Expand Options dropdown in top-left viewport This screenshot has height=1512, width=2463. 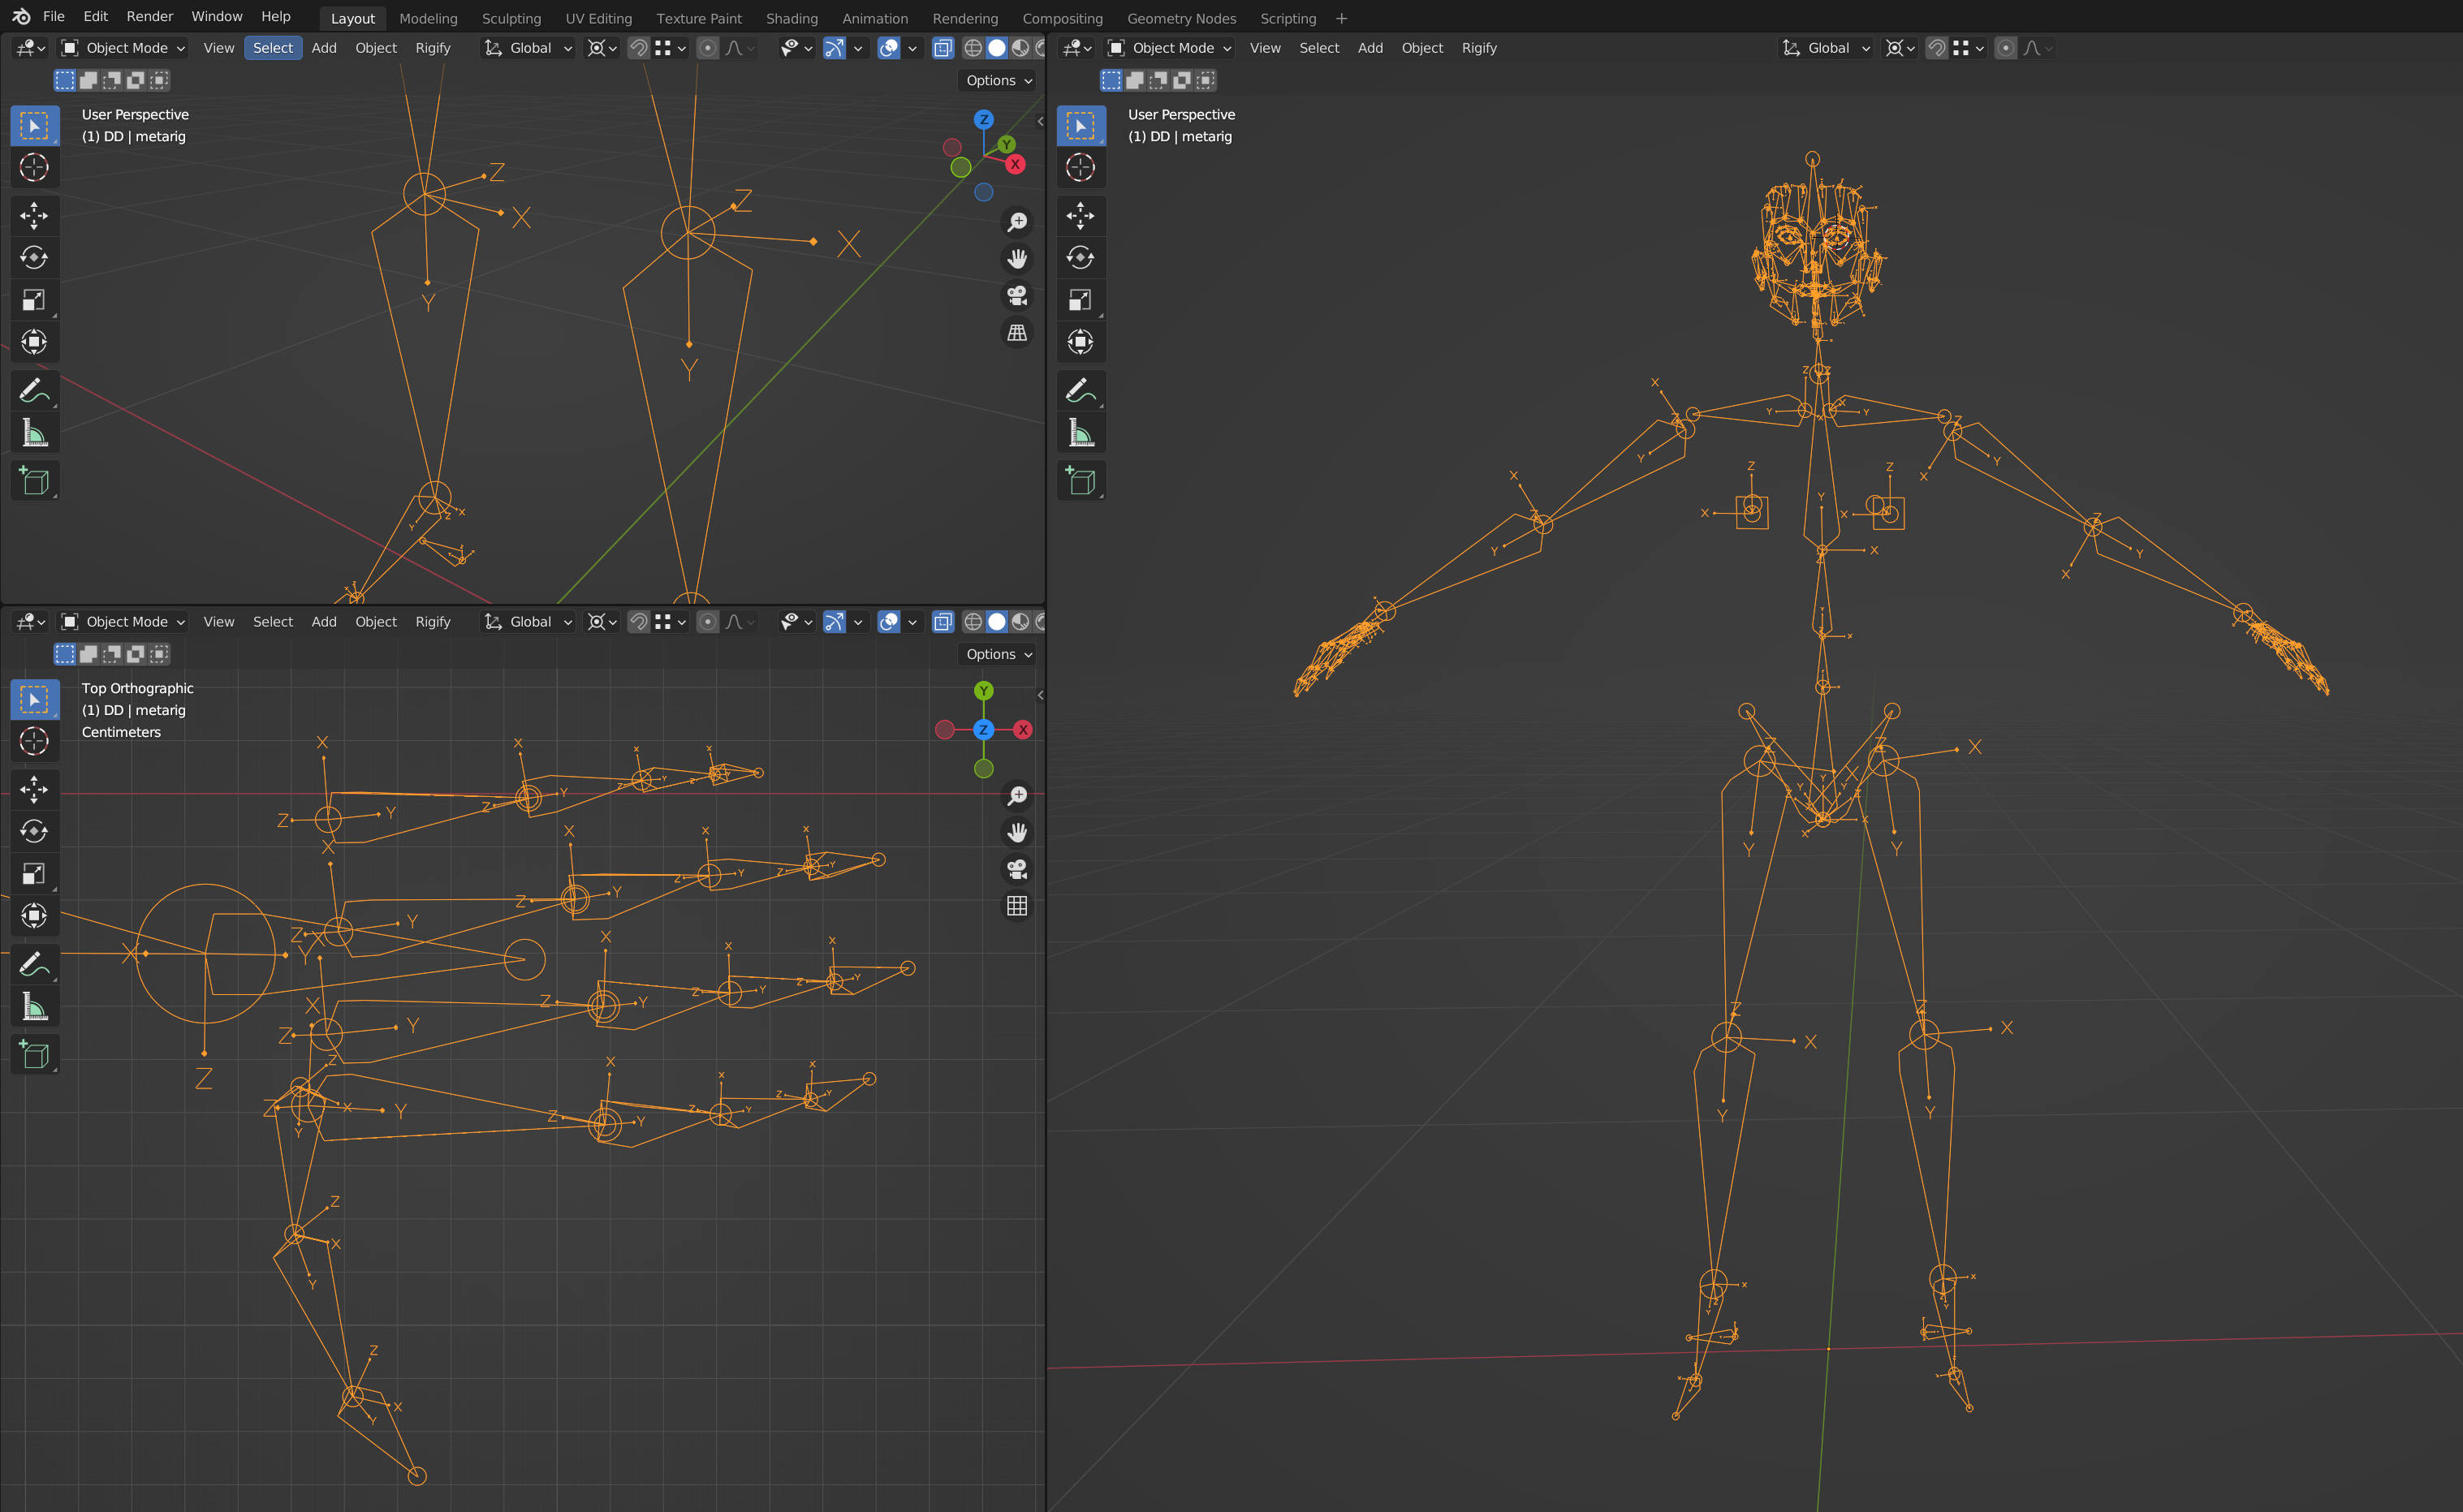coord(998,80)
